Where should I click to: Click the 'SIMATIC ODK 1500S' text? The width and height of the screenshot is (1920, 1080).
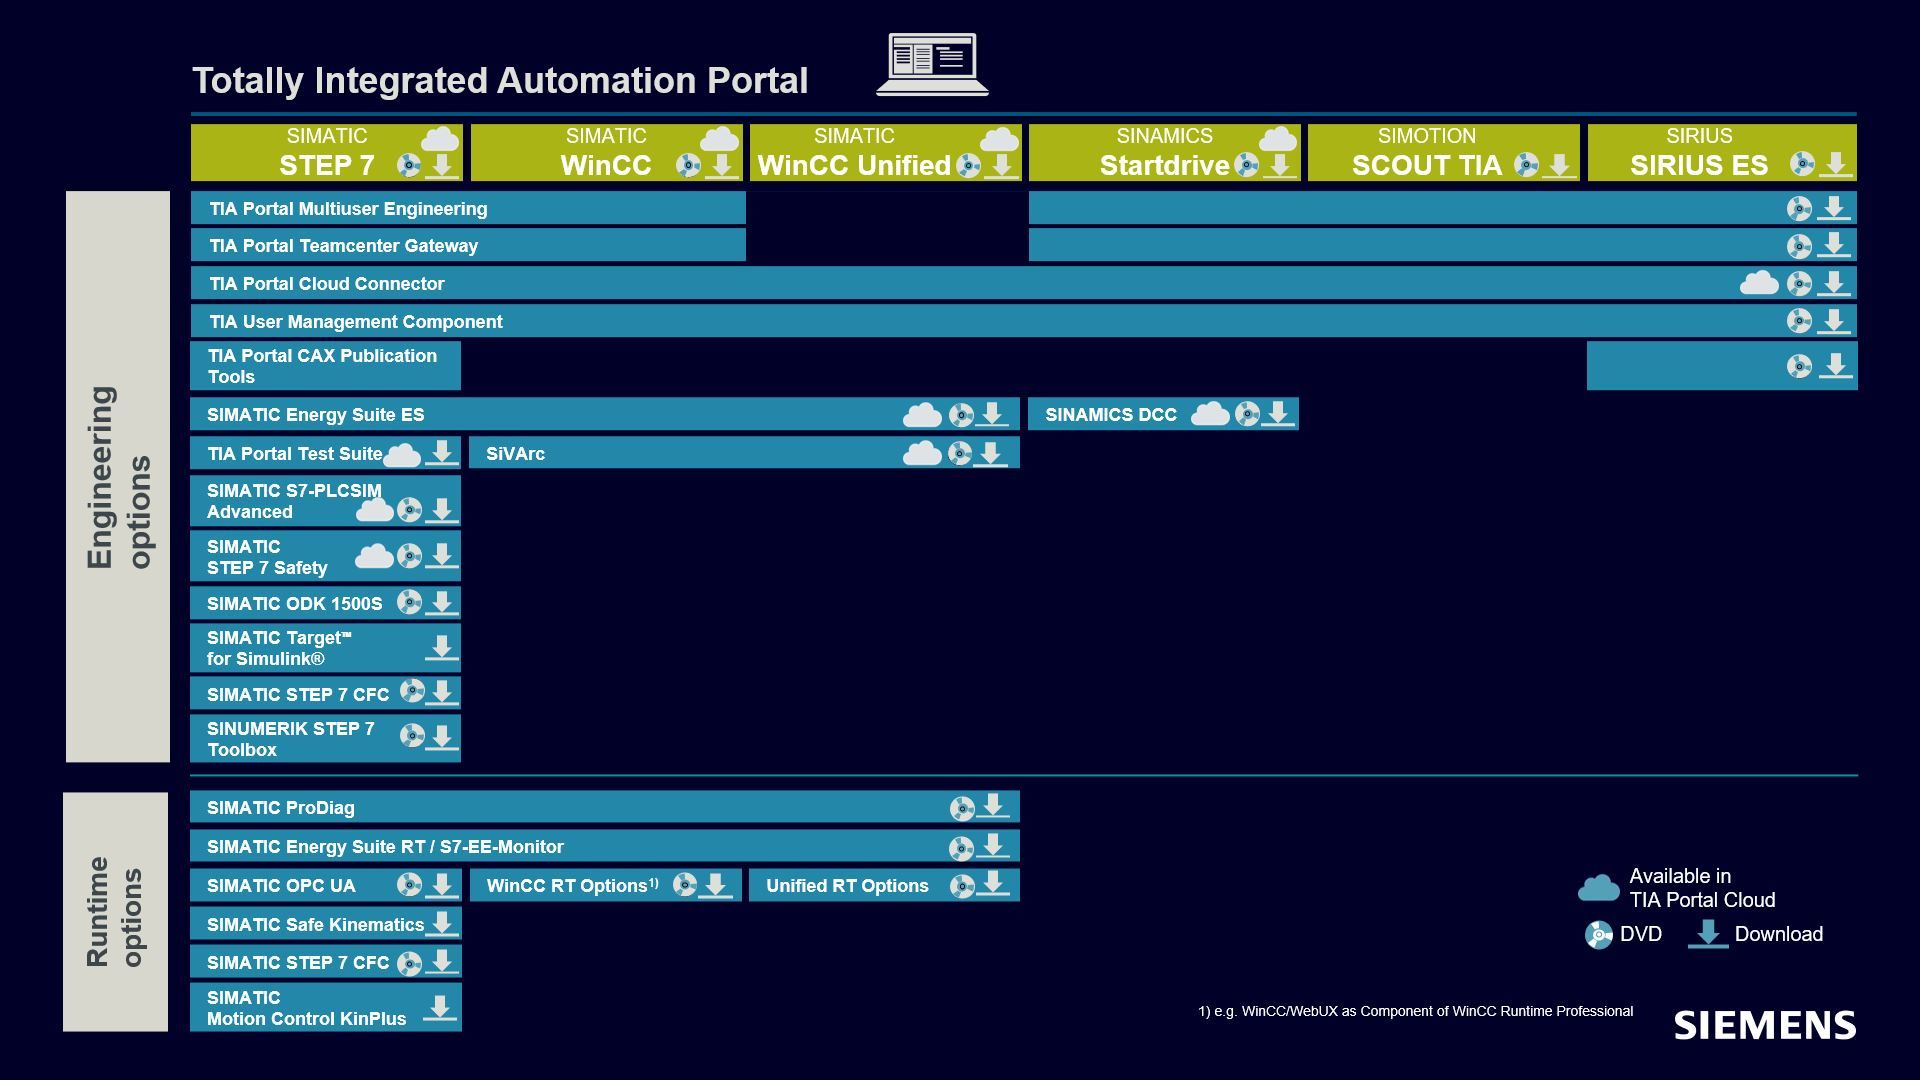pos(294,604)
